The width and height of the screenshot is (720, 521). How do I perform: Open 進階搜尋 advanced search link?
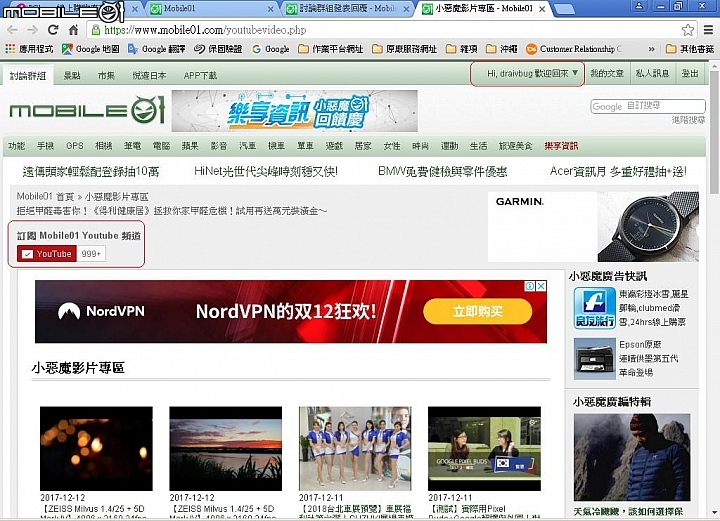[688, 120]
